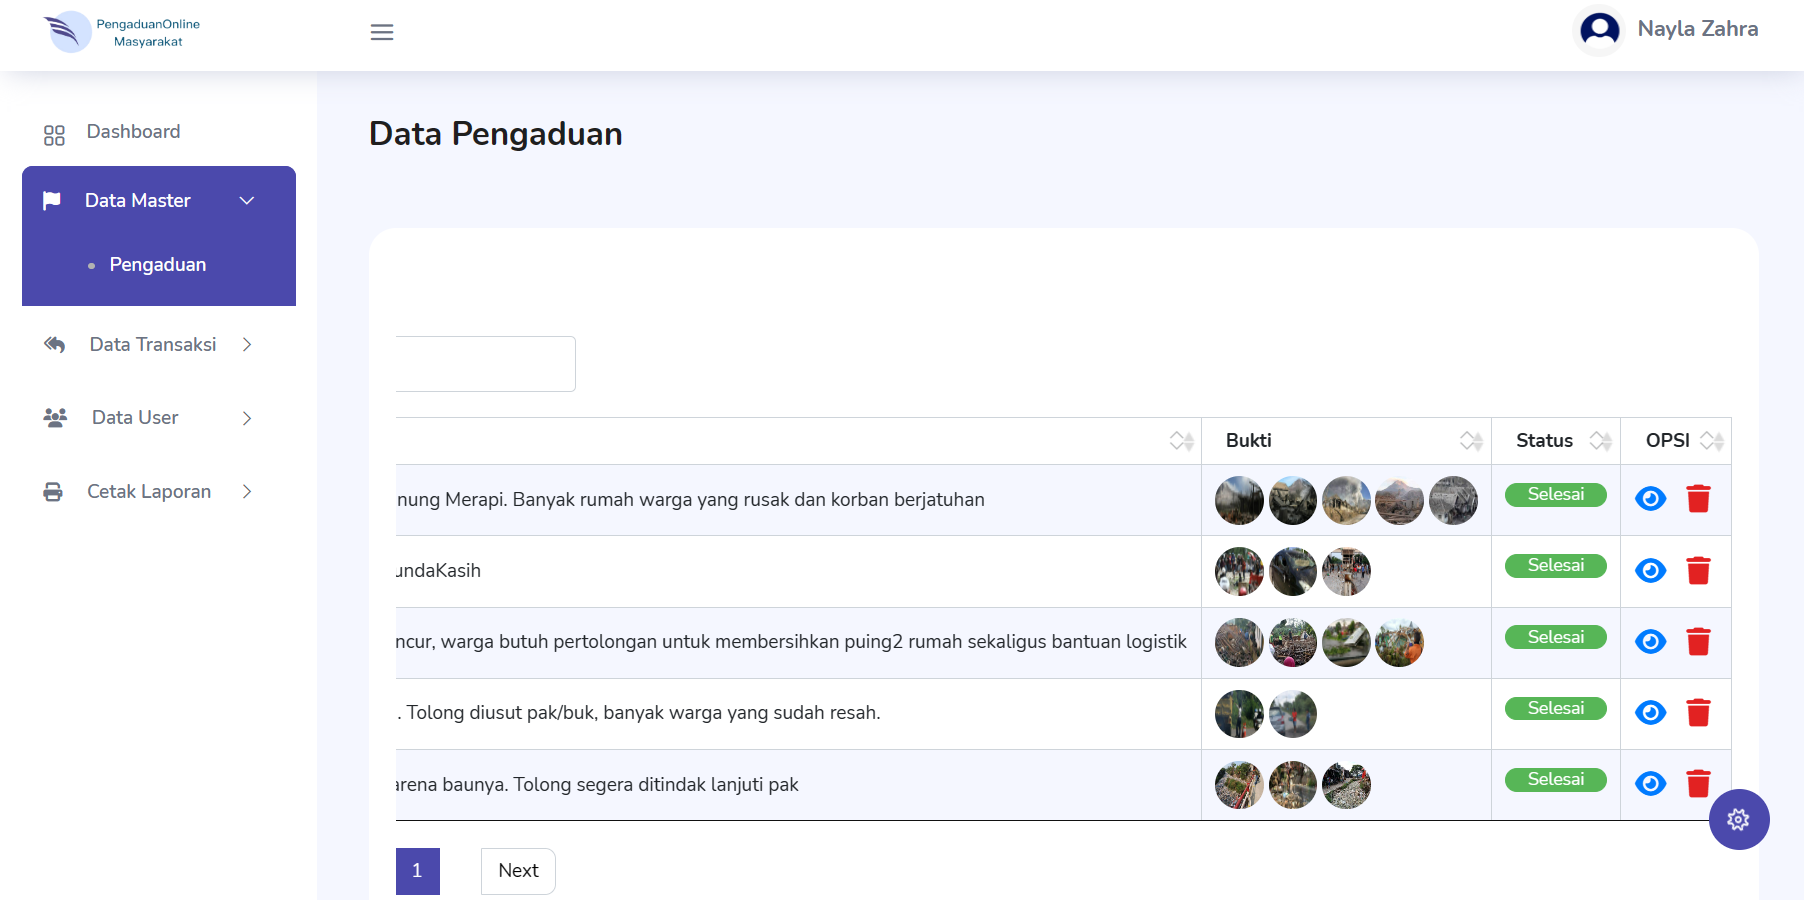Open first evidence photo of Merapi row
The width and height of the screenshot is (1804, 900).
[x=1239, y=500]
